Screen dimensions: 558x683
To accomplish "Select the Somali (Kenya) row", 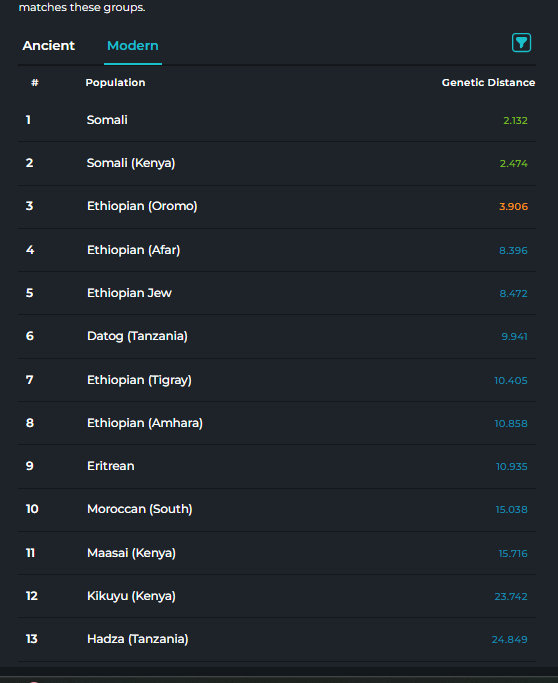I will (277, 163).
